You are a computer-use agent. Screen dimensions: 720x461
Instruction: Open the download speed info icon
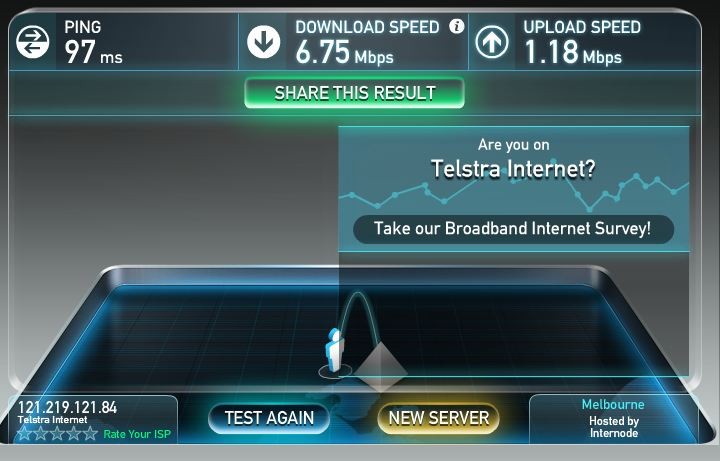(x=456, y=26)
